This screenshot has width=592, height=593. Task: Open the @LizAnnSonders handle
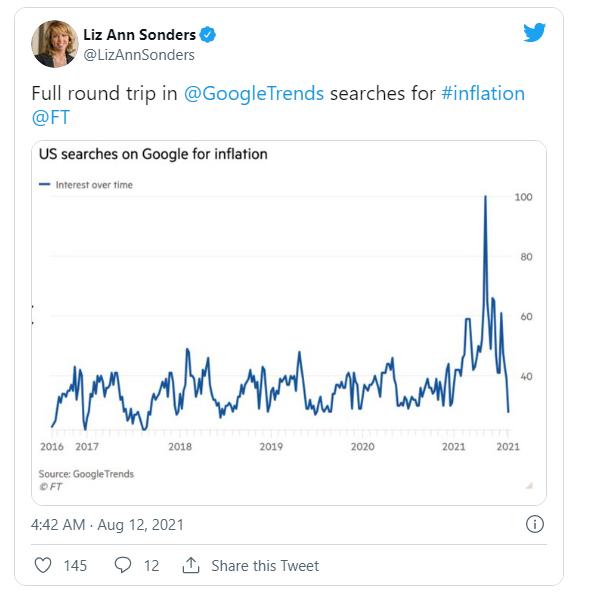pyautogui.click(x=139, y=55)
